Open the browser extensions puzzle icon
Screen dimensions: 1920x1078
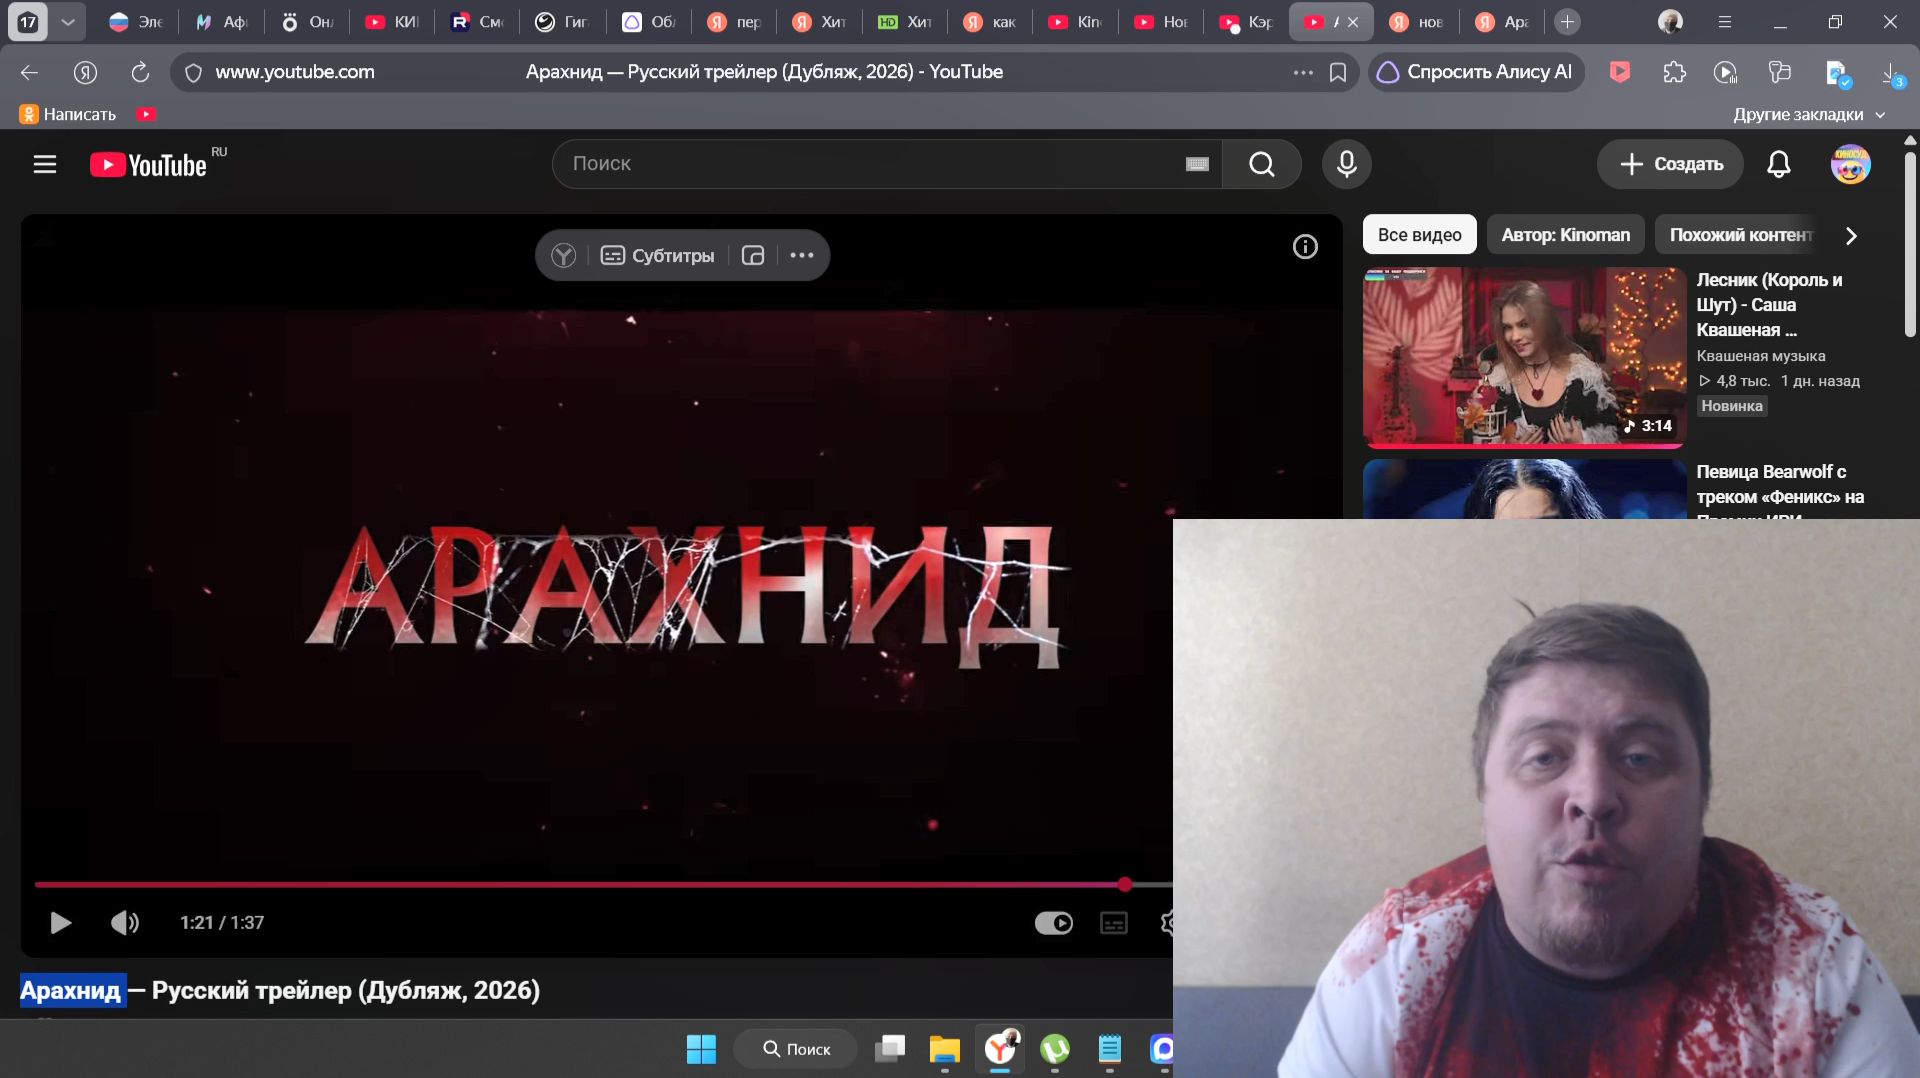(x=1674, y=72)
